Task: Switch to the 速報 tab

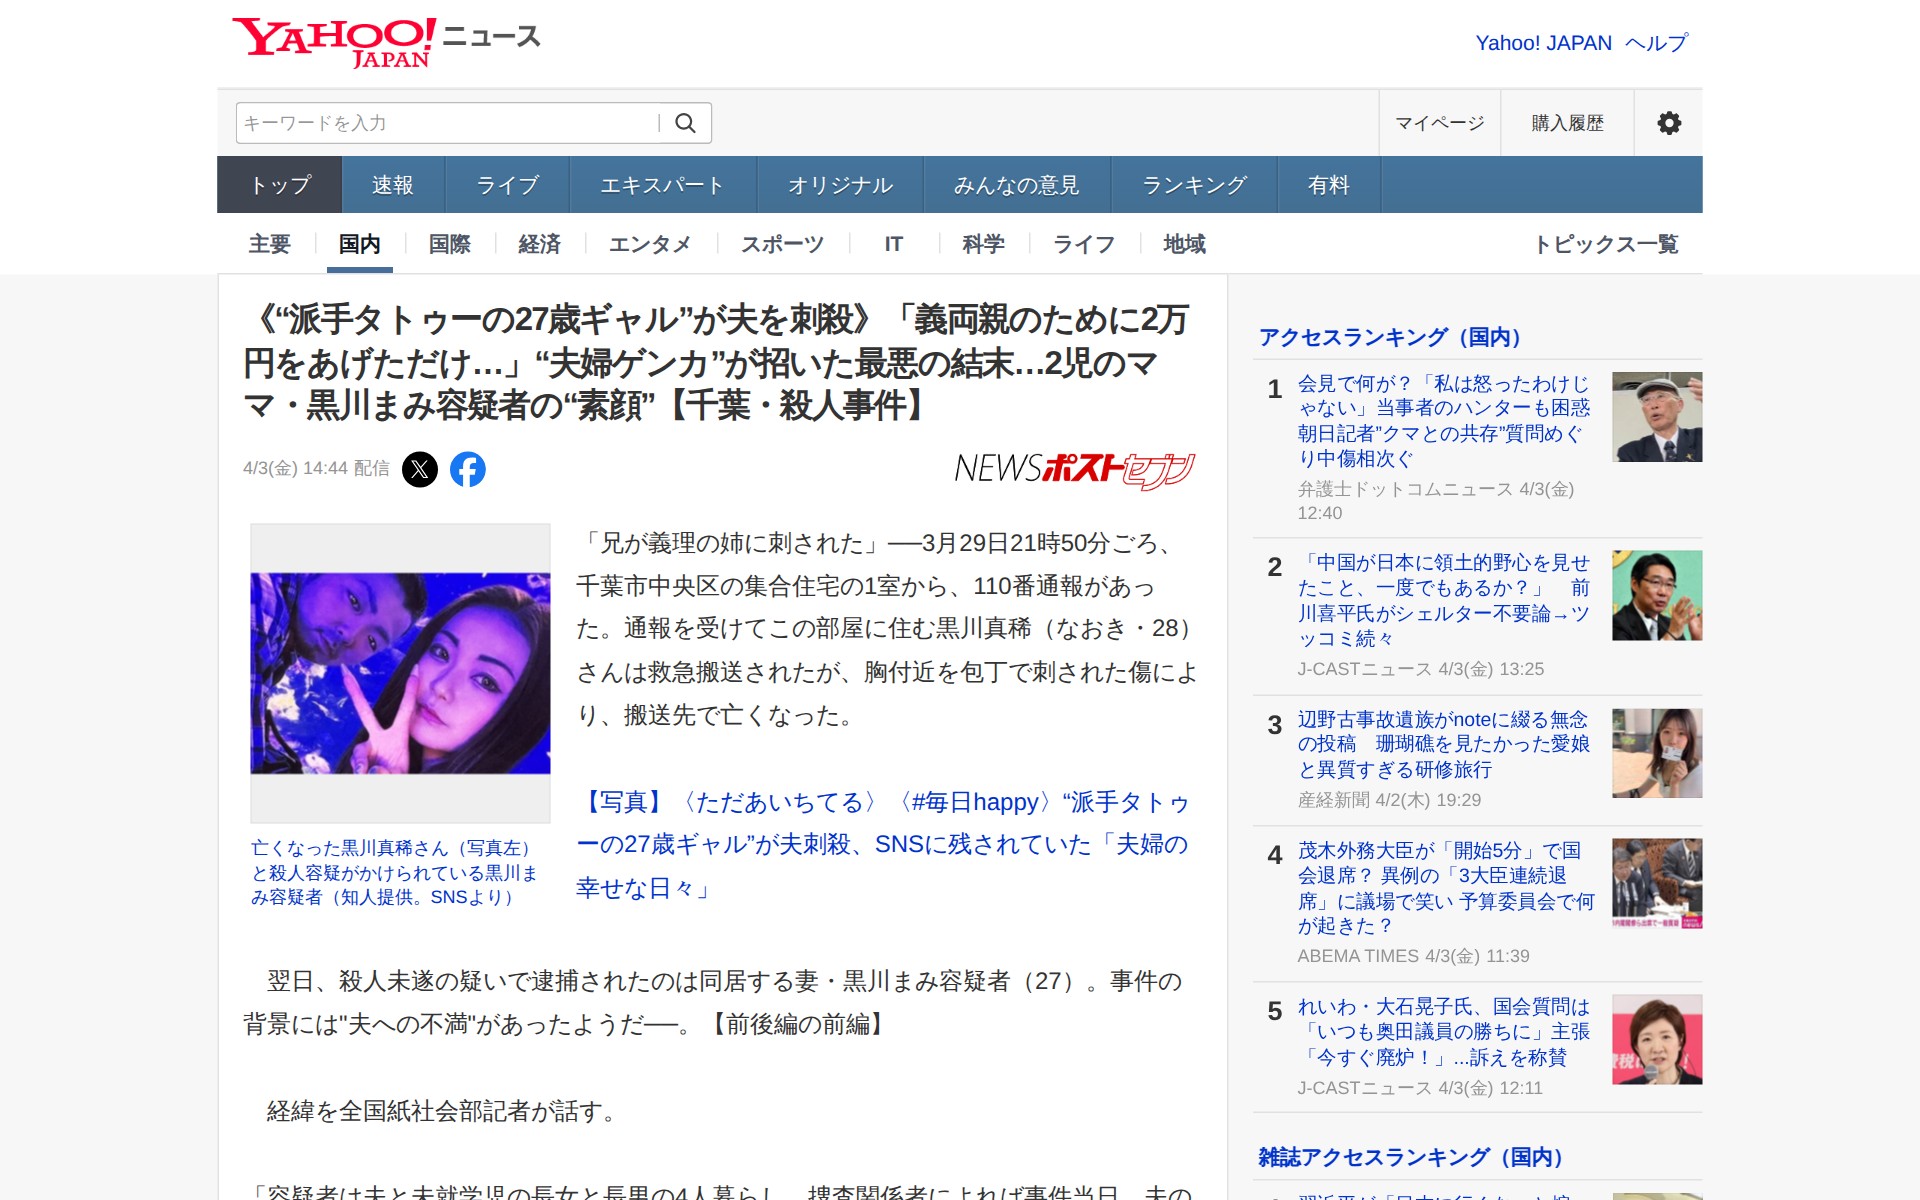Action: pyautogui.click(x=392, y=185)
